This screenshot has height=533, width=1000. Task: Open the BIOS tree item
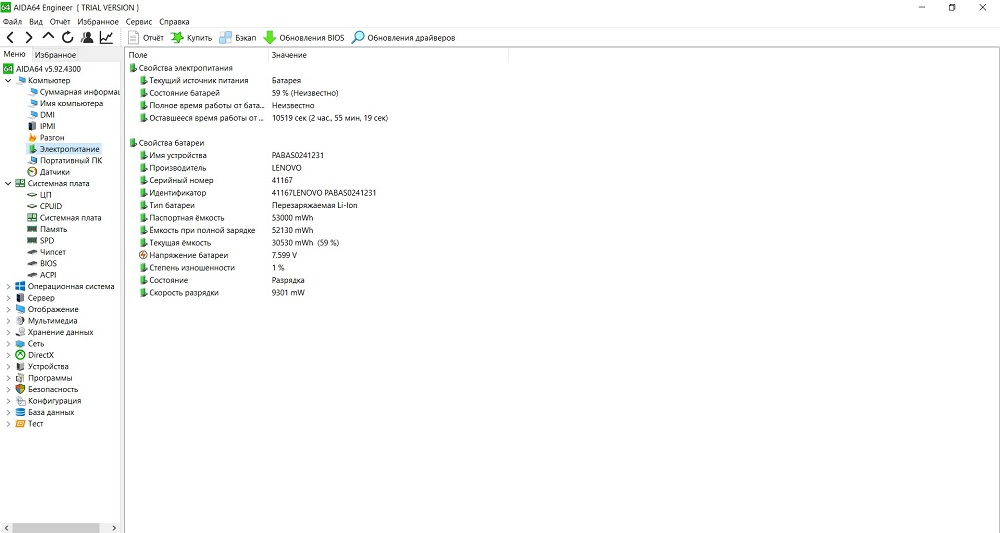[x=42, y=263]
